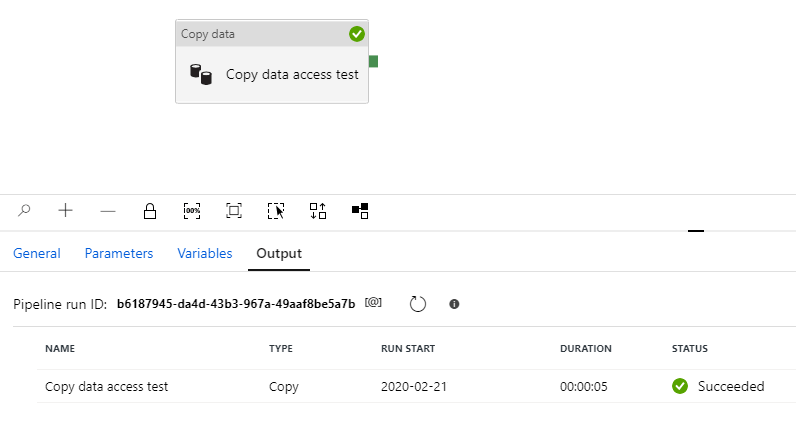Screen dimensions: 796x429
Task: Switch to the Parameters tab
Action: pos(119,254)
